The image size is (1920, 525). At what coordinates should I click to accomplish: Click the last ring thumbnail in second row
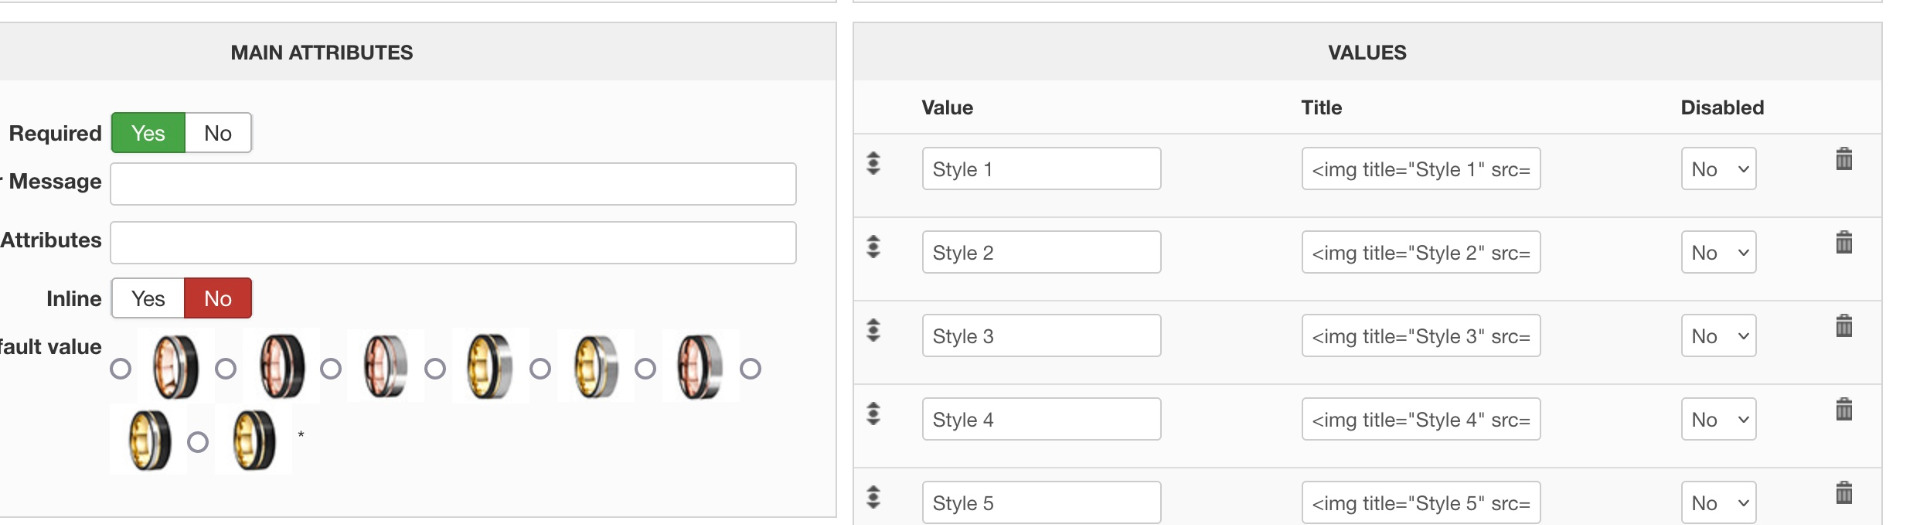pyautogui.click(x=254, y=441)
